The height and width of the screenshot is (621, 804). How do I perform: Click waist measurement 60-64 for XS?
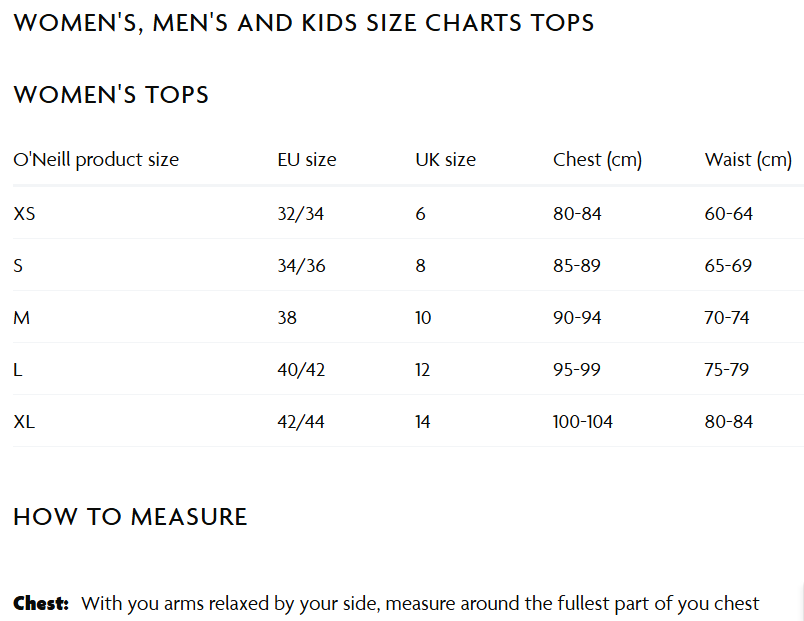coord(728,213)
